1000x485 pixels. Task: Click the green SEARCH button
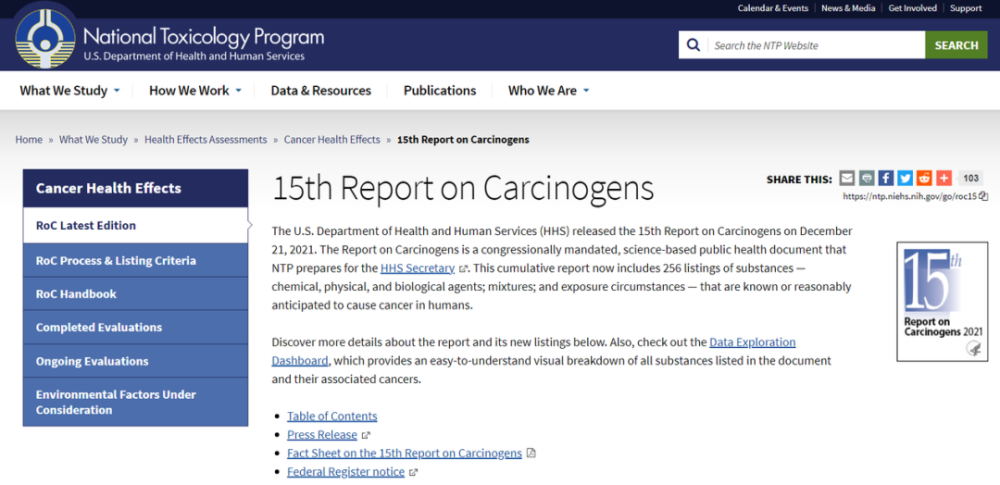click(956, 45)
